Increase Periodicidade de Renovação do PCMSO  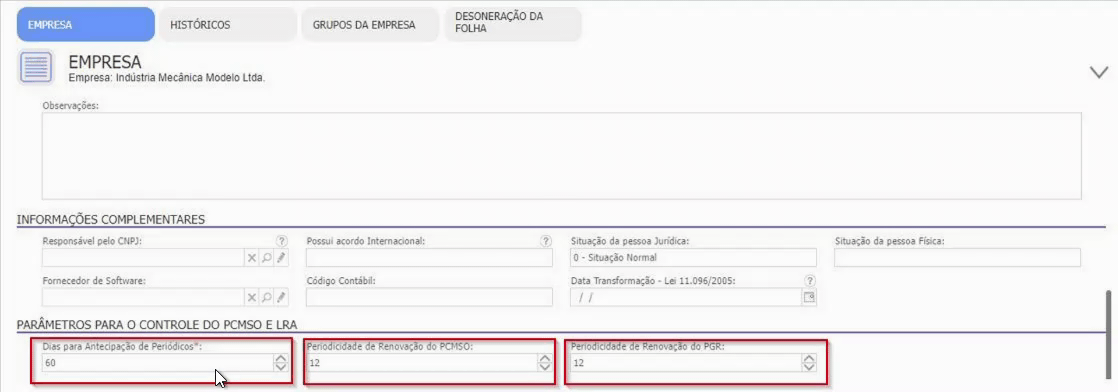(545, 359)
